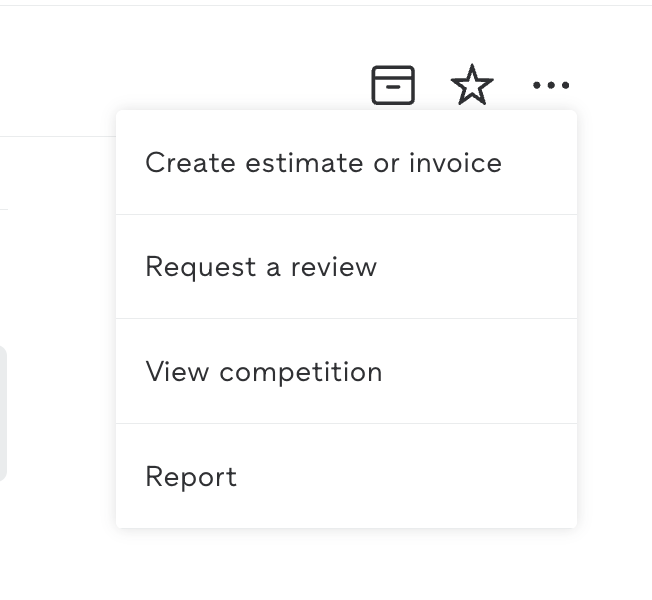Star this item with the star icon

point(472,85)
